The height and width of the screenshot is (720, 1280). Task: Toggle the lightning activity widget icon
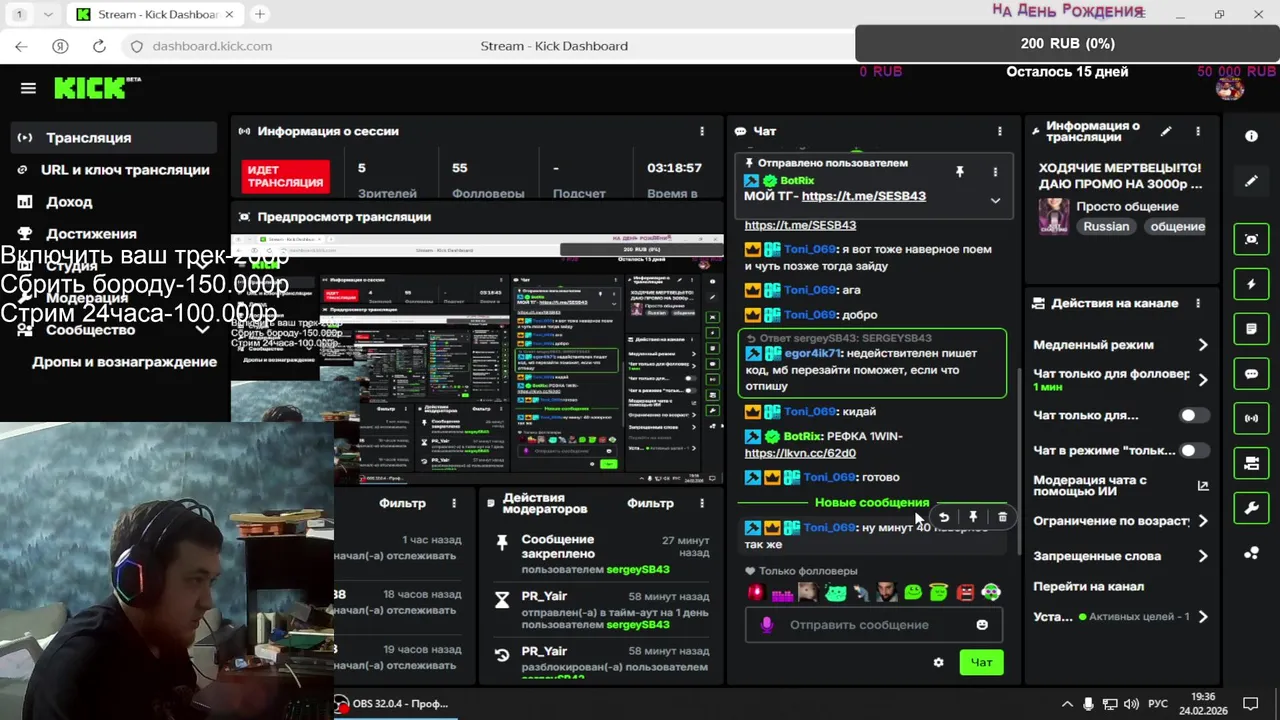(x=1251, y=284)
